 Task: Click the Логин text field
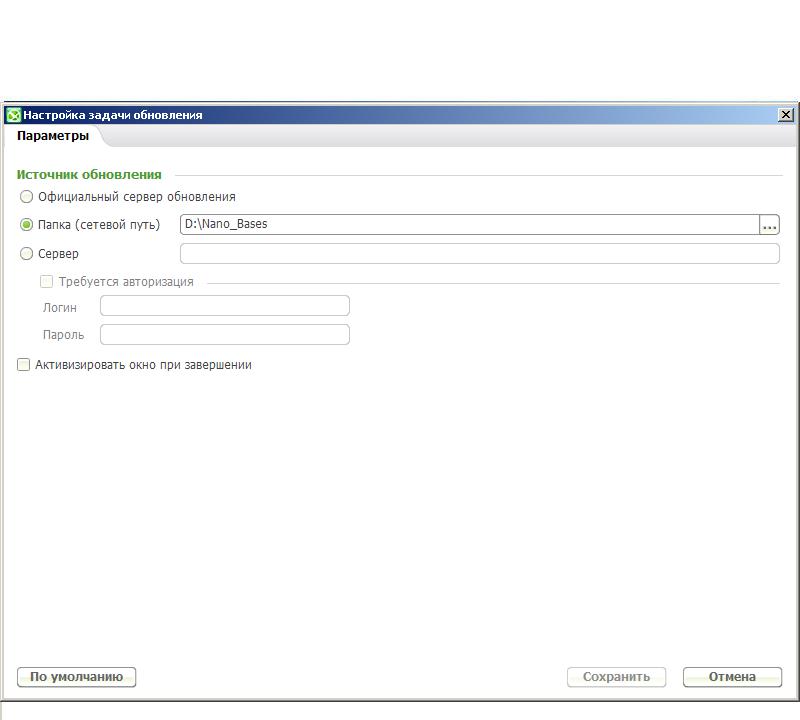pyautogui.click(x=225, y=306)
